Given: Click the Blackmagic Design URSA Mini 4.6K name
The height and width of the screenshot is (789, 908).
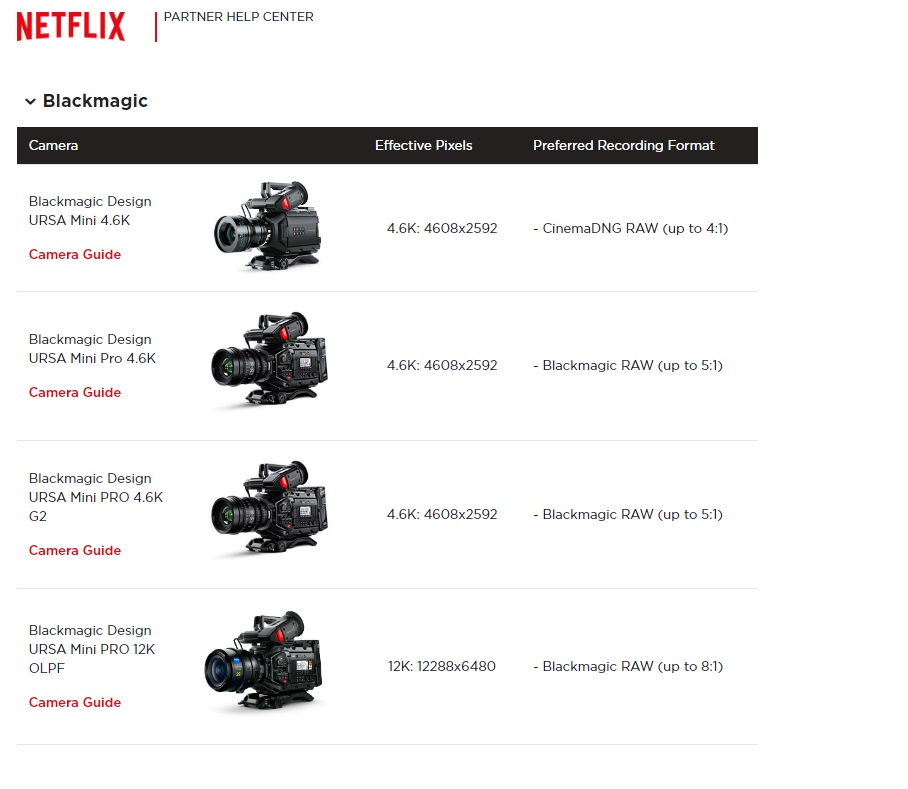Looking at the screenshot, I should 90,210.
